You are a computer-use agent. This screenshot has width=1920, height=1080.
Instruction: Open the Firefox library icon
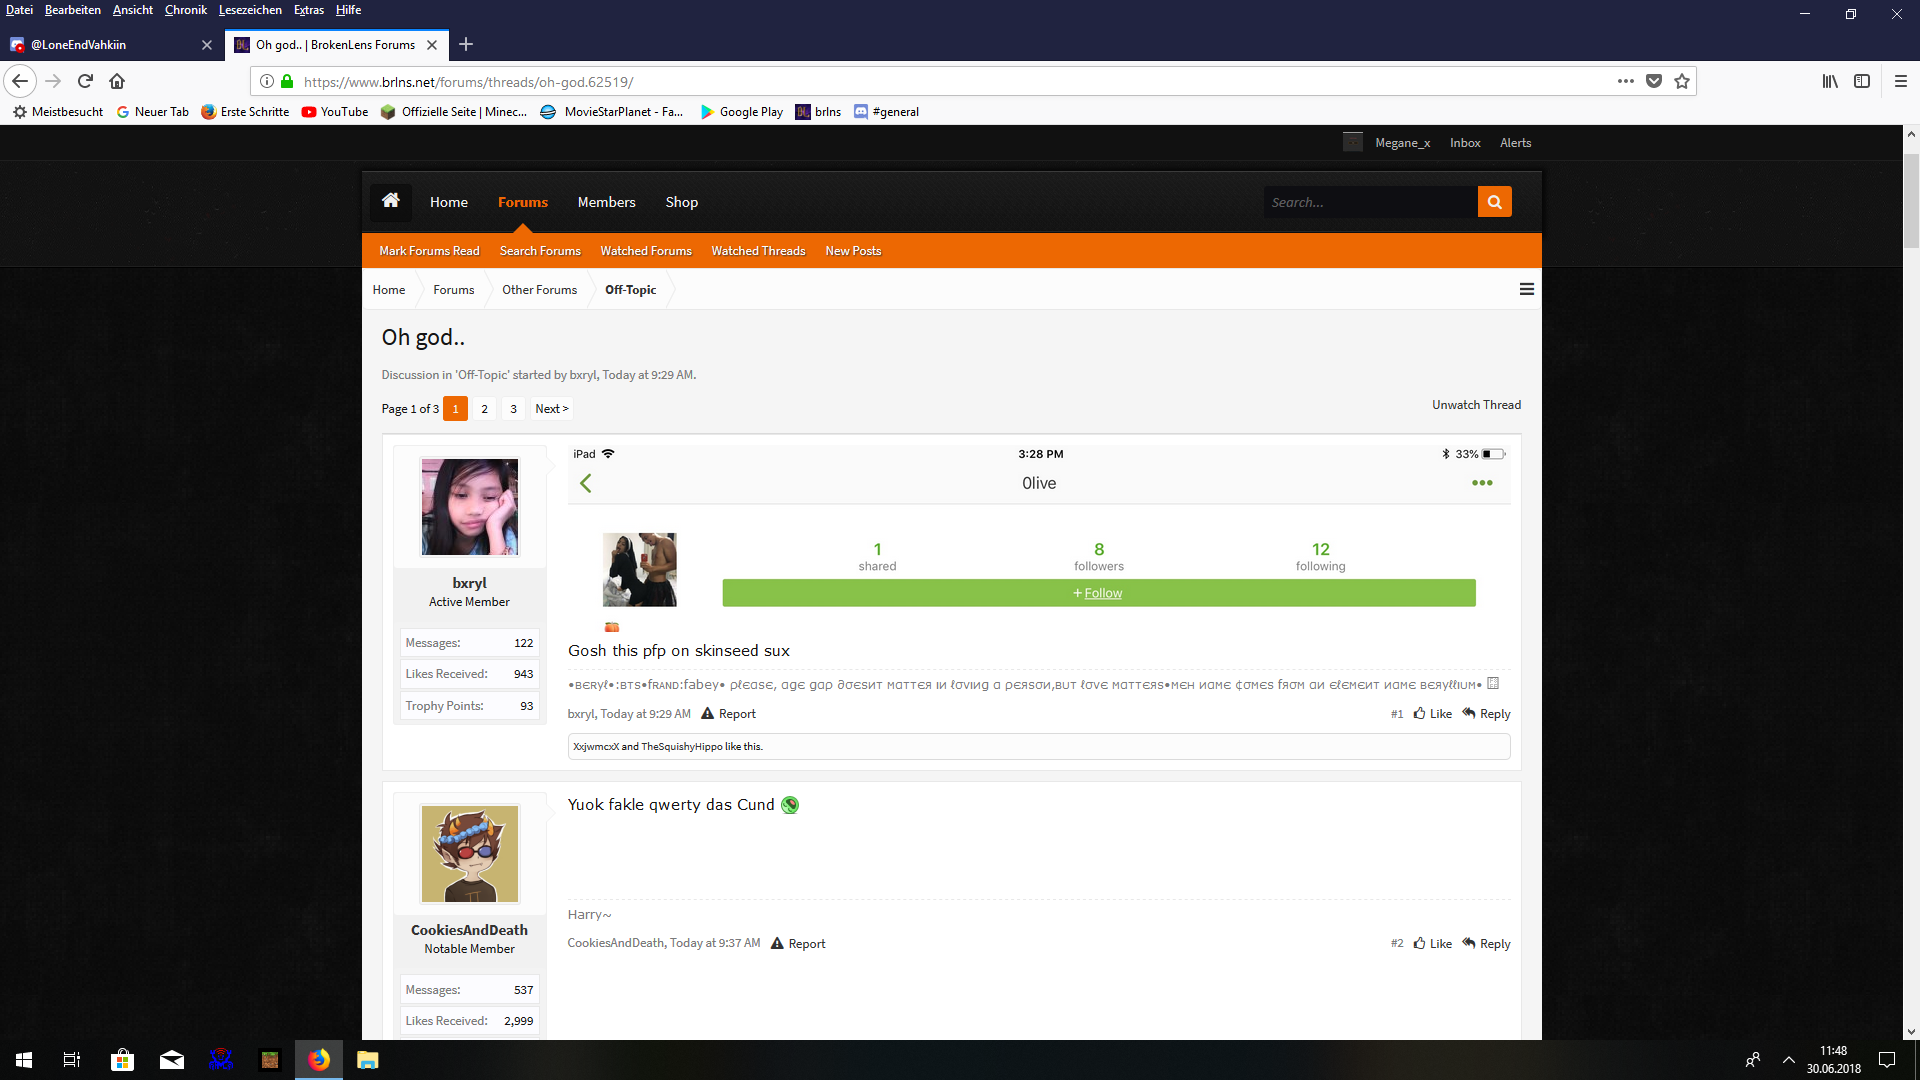tap(1830, 81)
